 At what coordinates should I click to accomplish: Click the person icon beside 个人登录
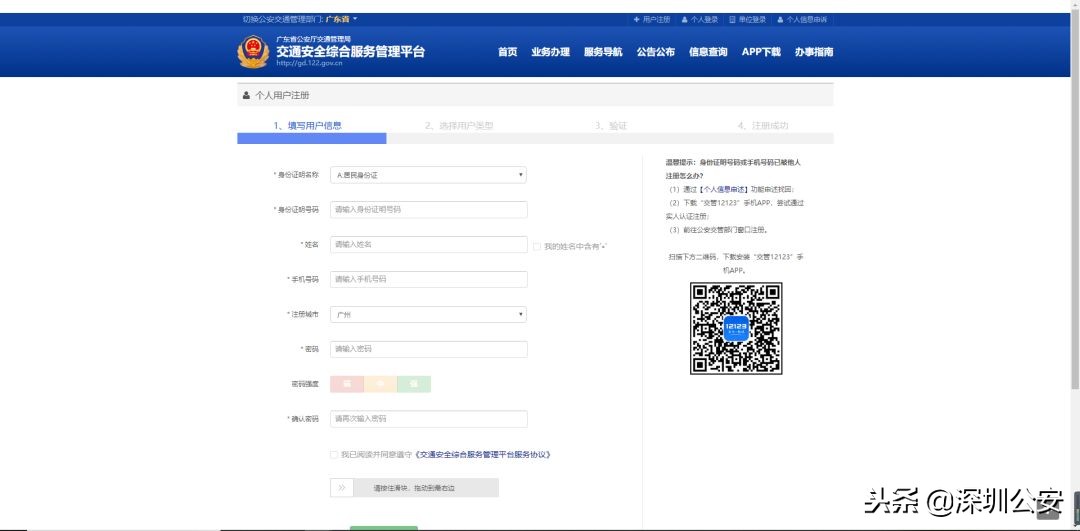[x=685, y=20]
